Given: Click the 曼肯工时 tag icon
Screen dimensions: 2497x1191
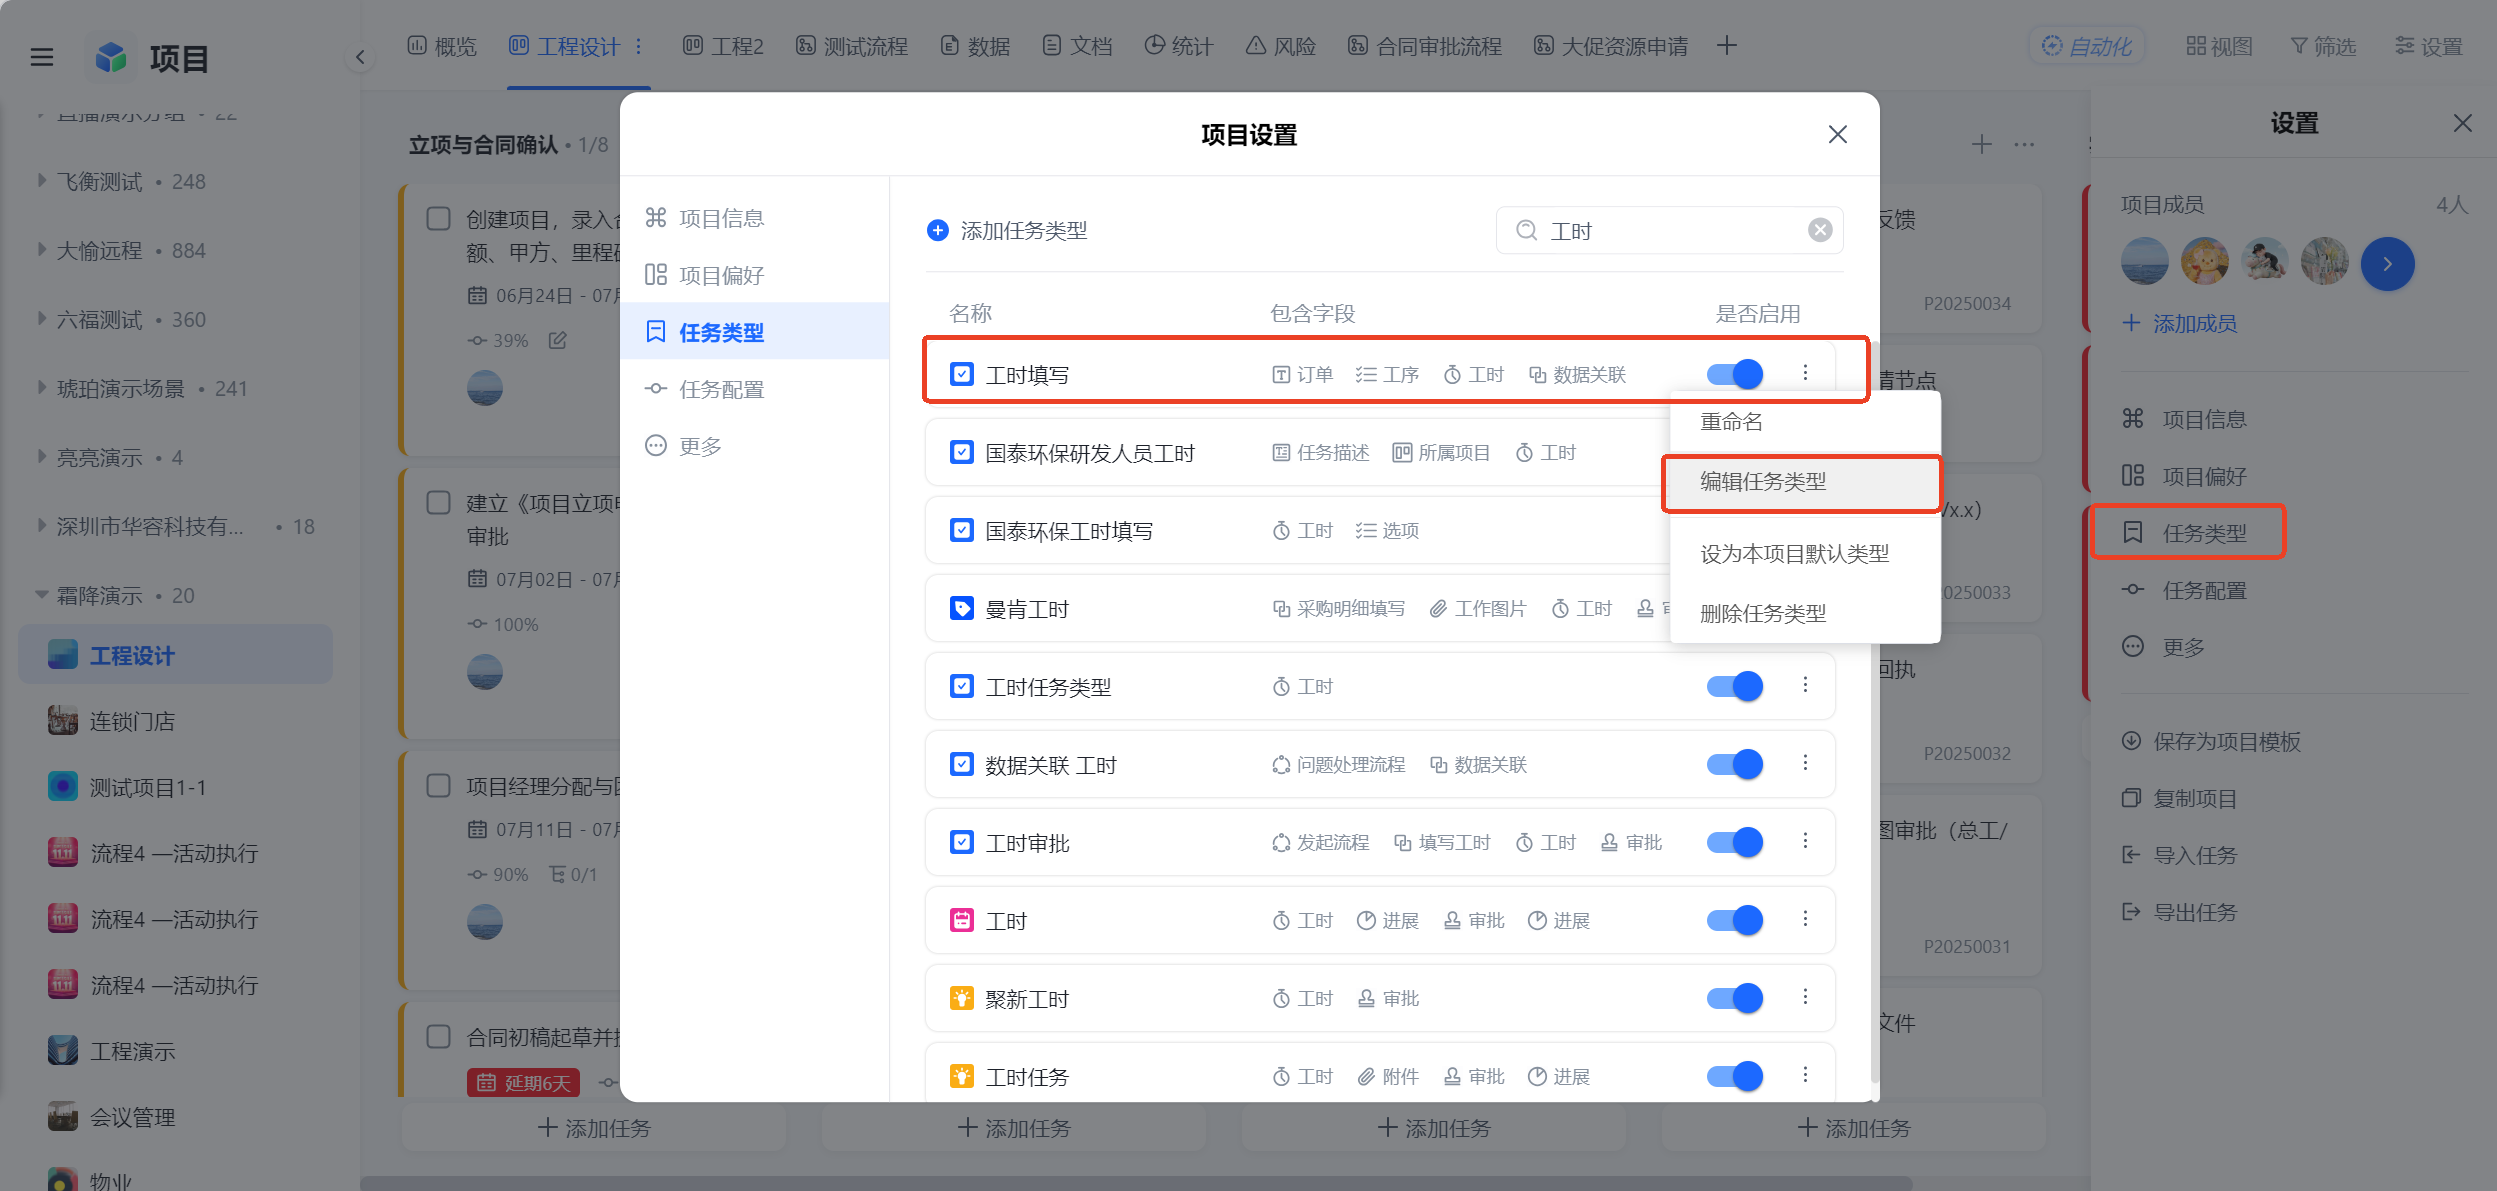Looking at the screenshot, I should tap(962, 608).
